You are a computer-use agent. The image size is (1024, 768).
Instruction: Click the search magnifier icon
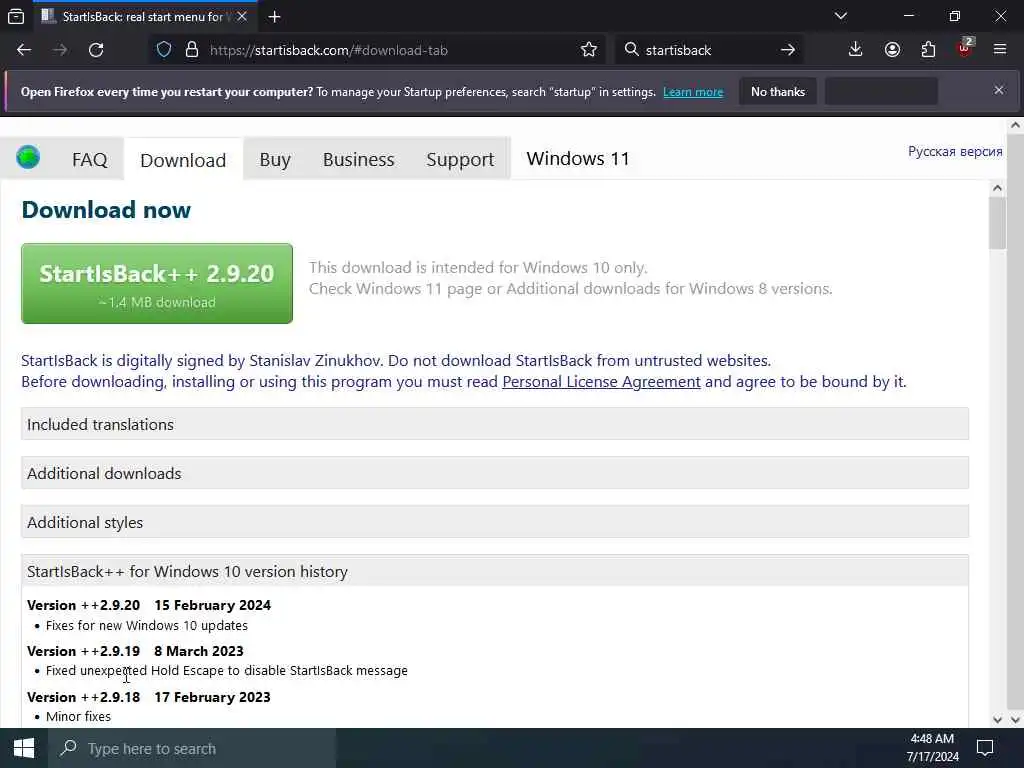(x=631, y=50)
